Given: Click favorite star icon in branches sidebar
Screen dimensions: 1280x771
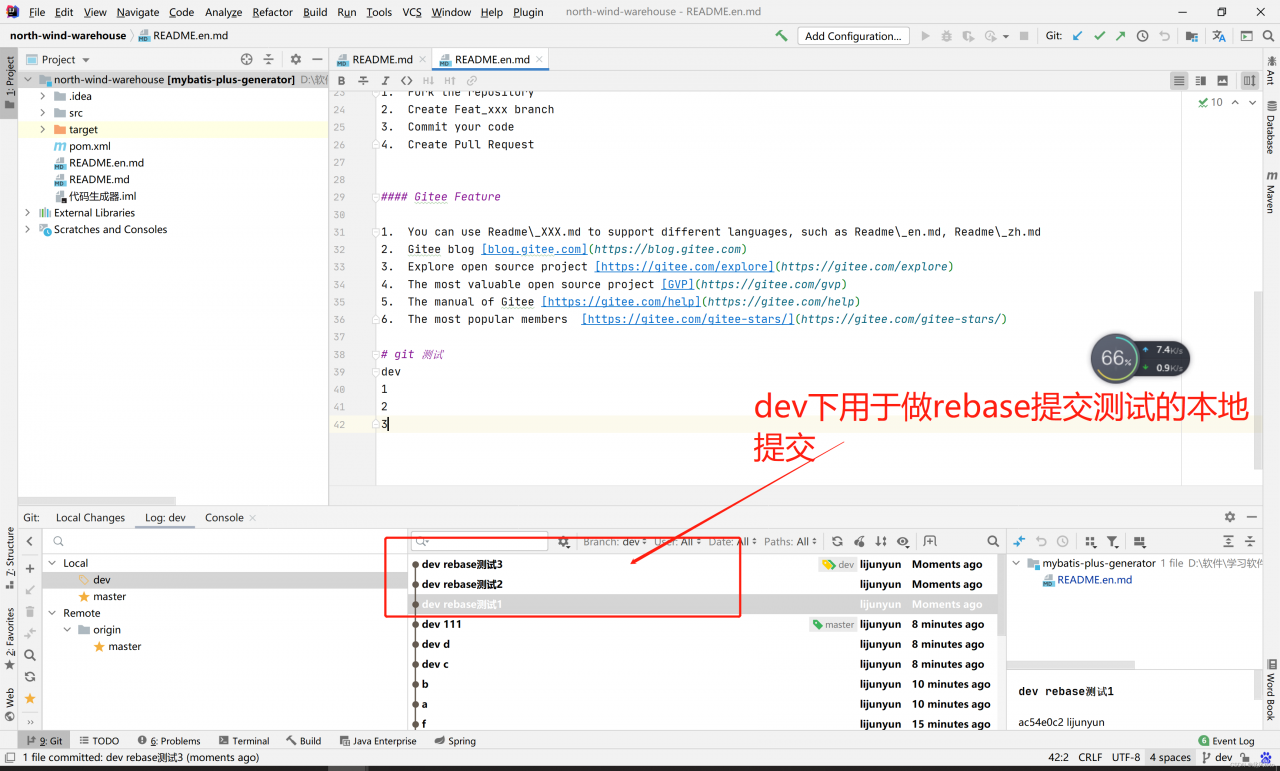Looking at the screenshot, I should (30, 698).
